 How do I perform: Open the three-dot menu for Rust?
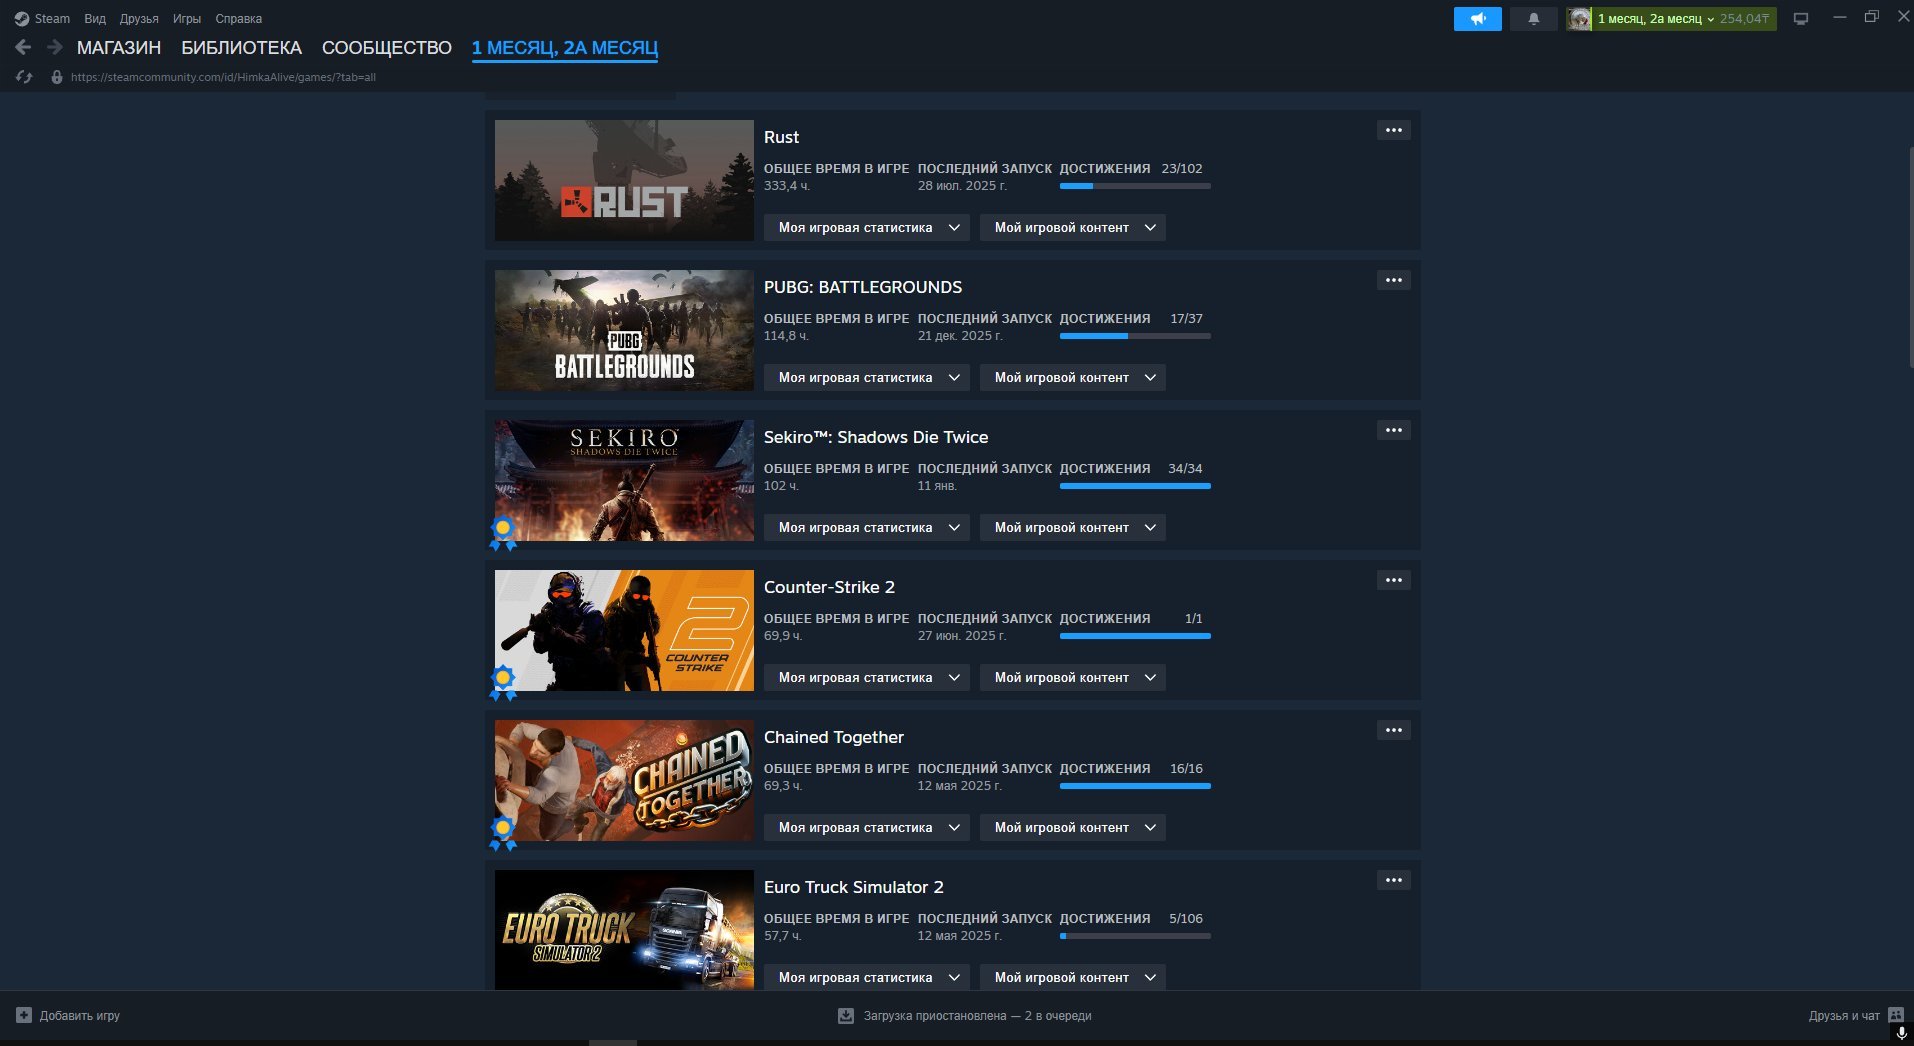[1394, 130]
